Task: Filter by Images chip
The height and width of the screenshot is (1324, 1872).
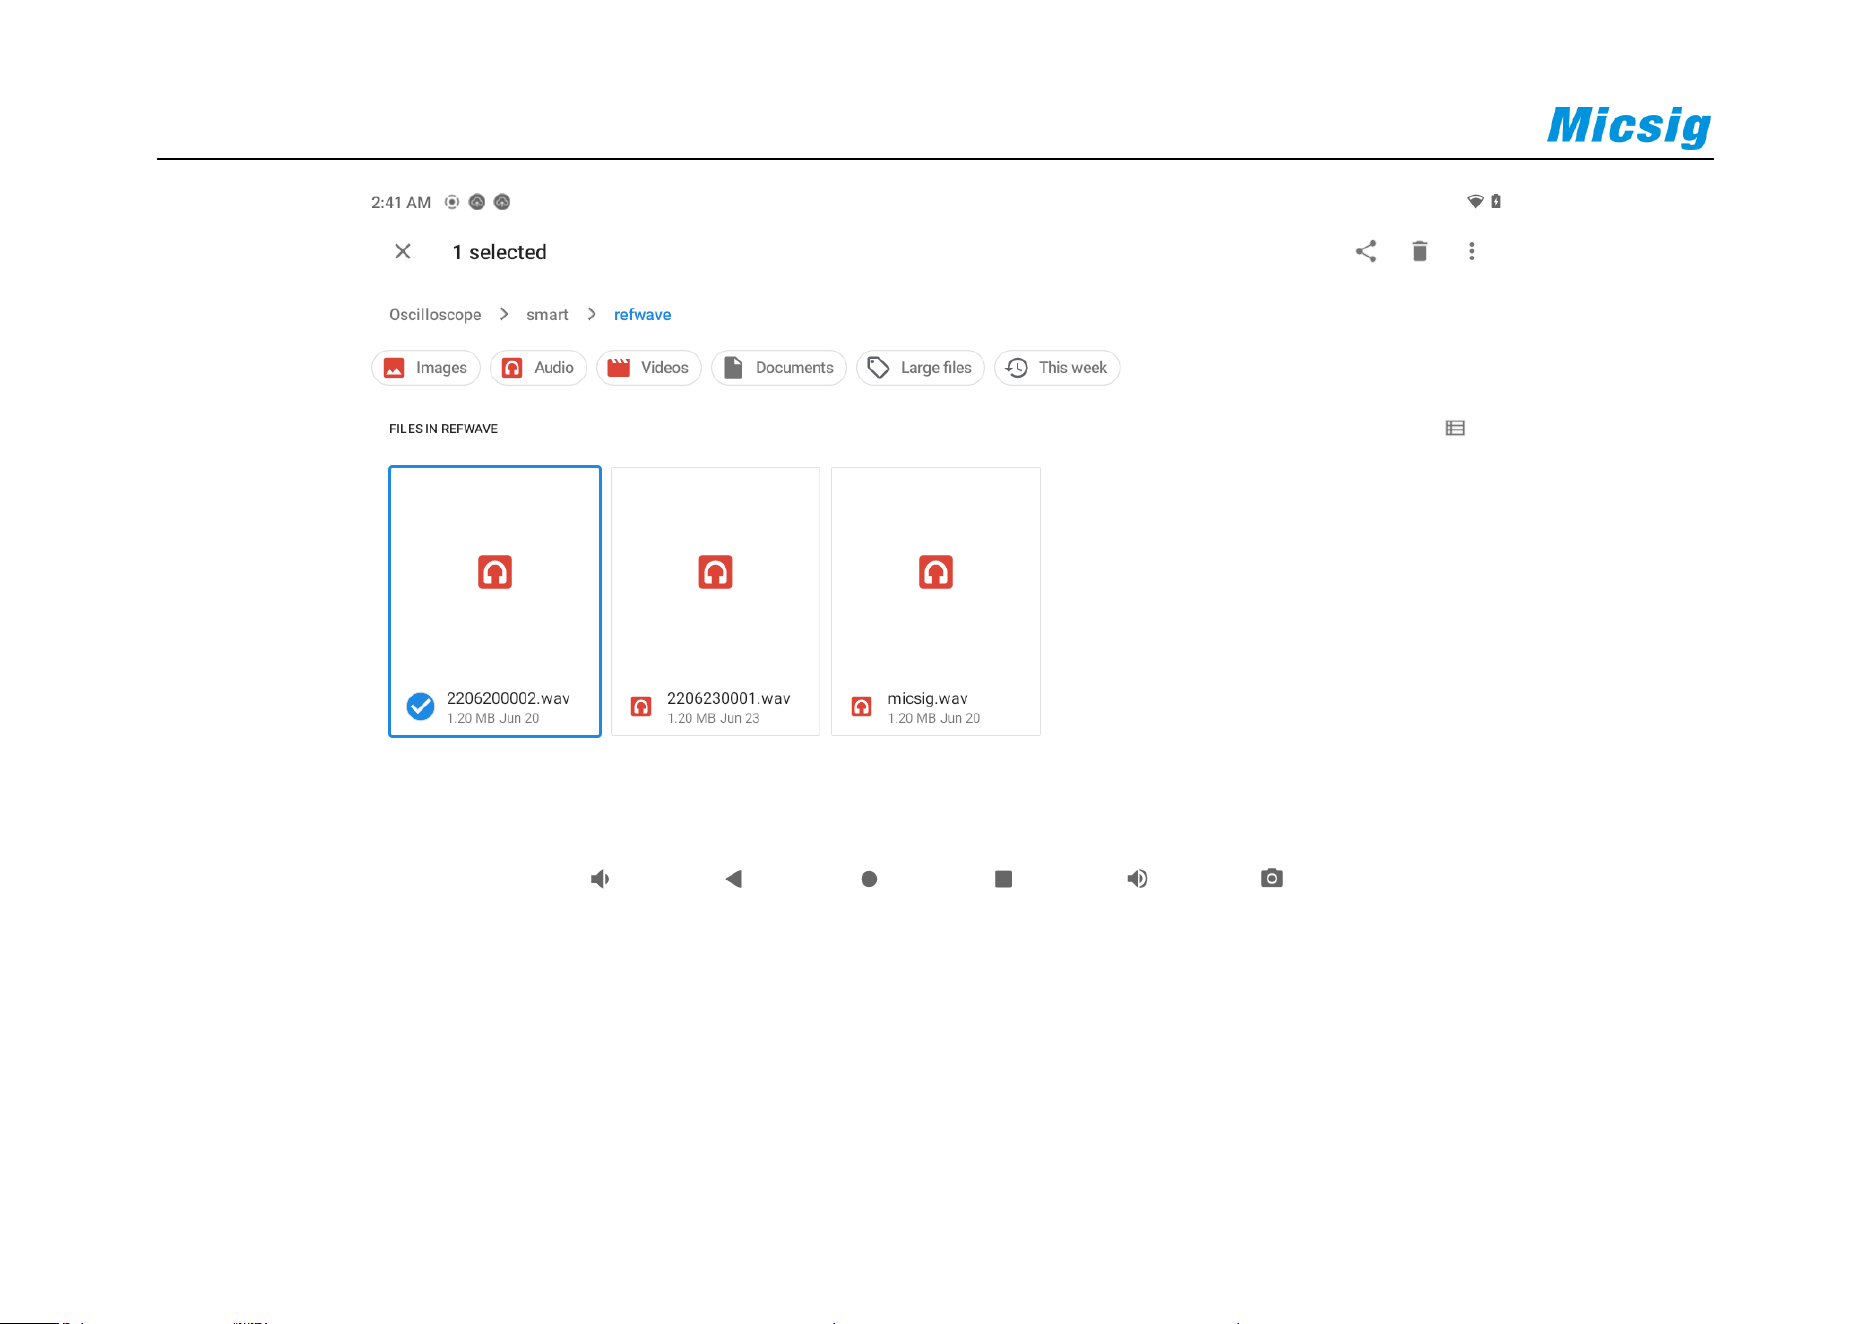Action: point(426,368)
